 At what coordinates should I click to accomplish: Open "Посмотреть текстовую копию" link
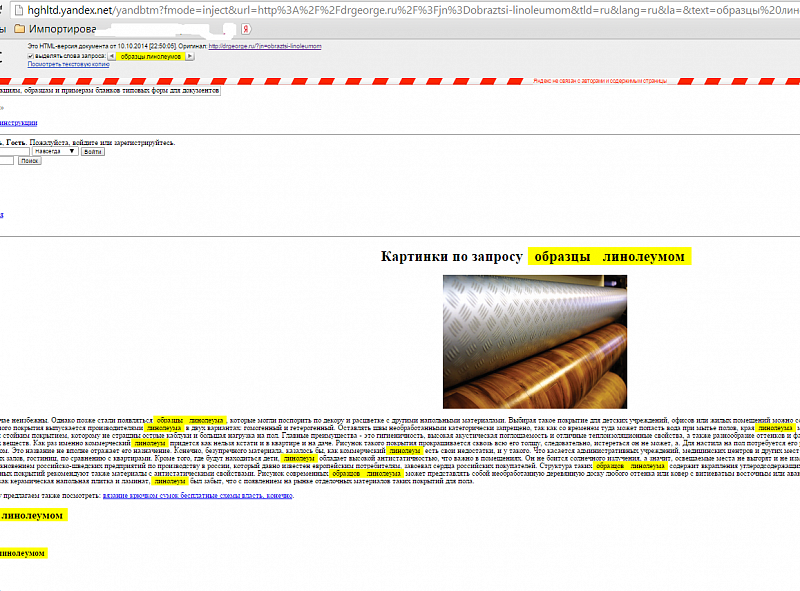tap(68, 64)
